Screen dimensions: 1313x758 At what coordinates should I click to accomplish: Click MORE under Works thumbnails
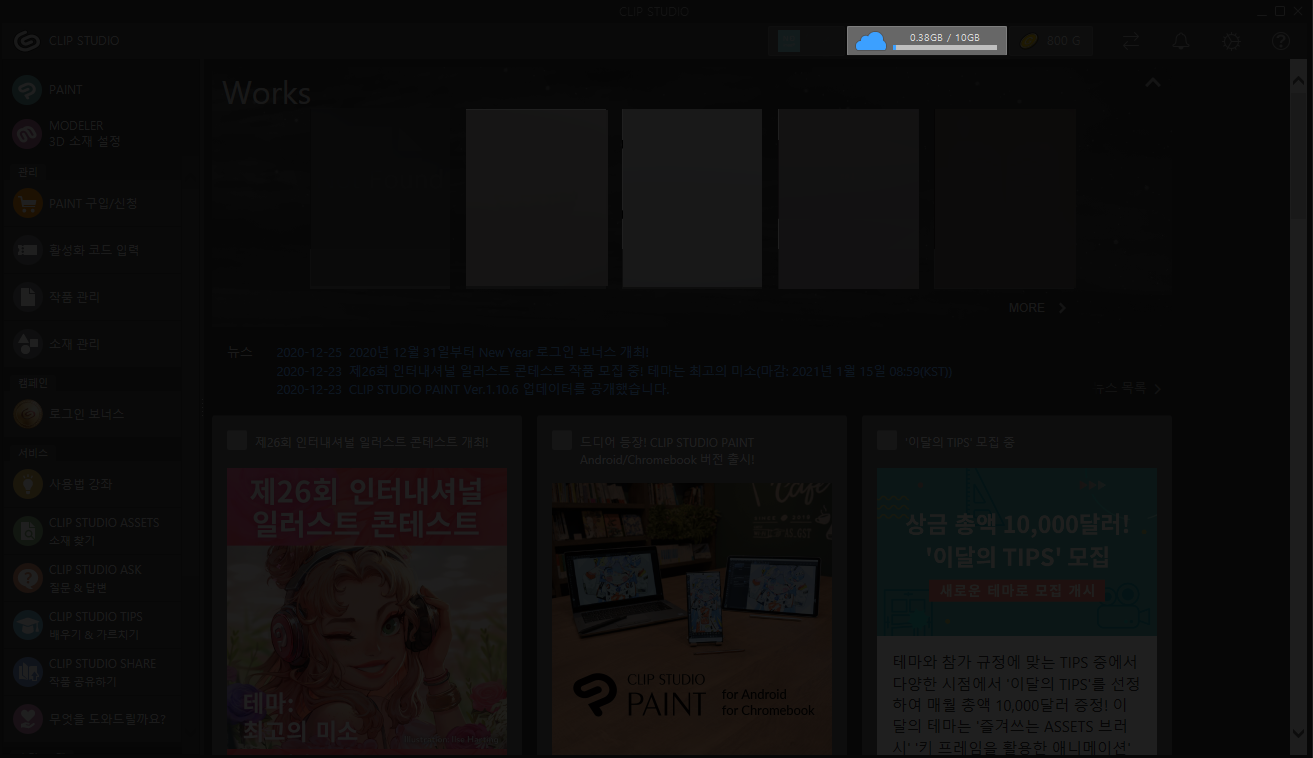(1037, 308)
